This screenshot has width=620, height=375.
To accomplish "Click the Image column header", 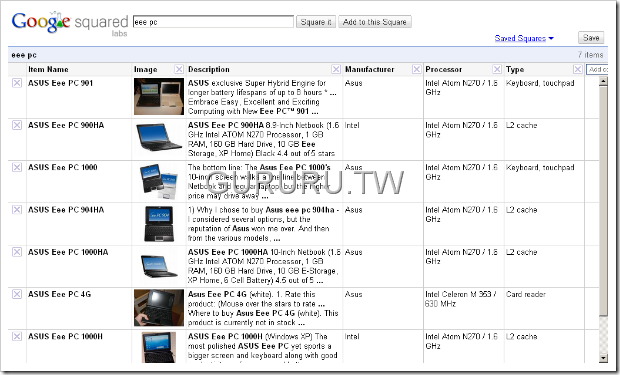I will 146,69.
